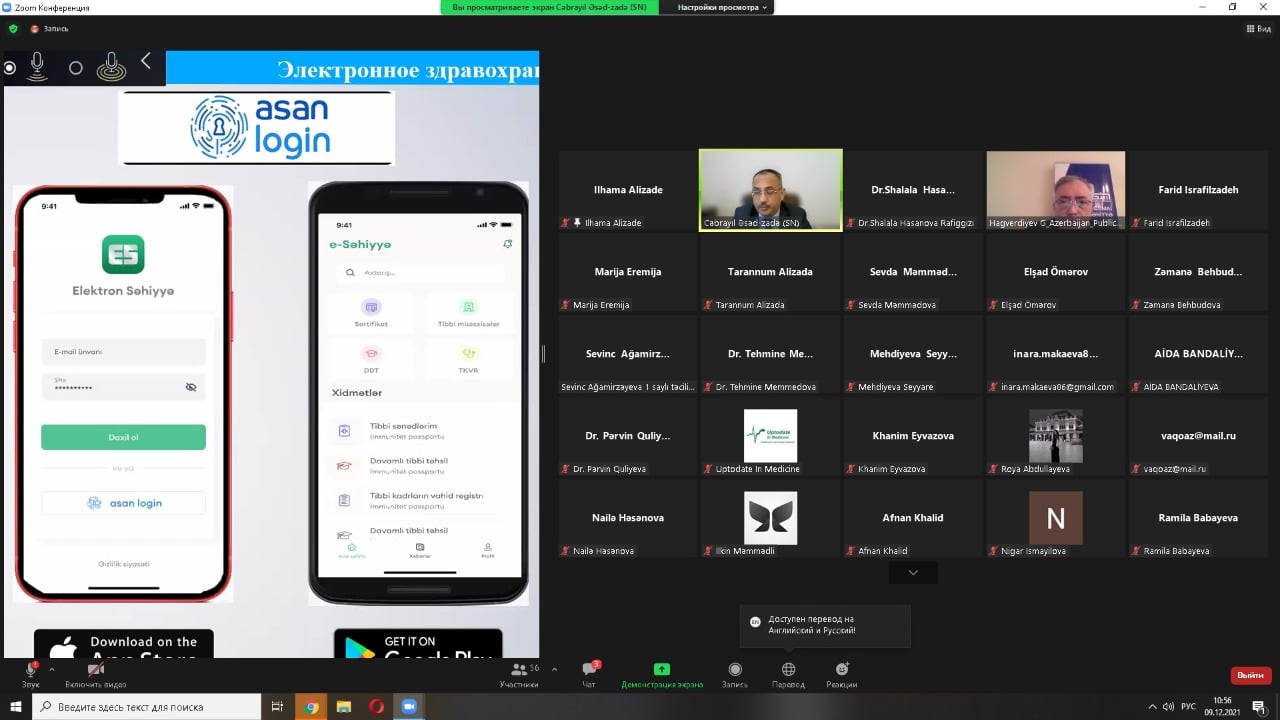The image size is (1280, 720).
Task: Click the Запись record button
Action: click(735, 675)
